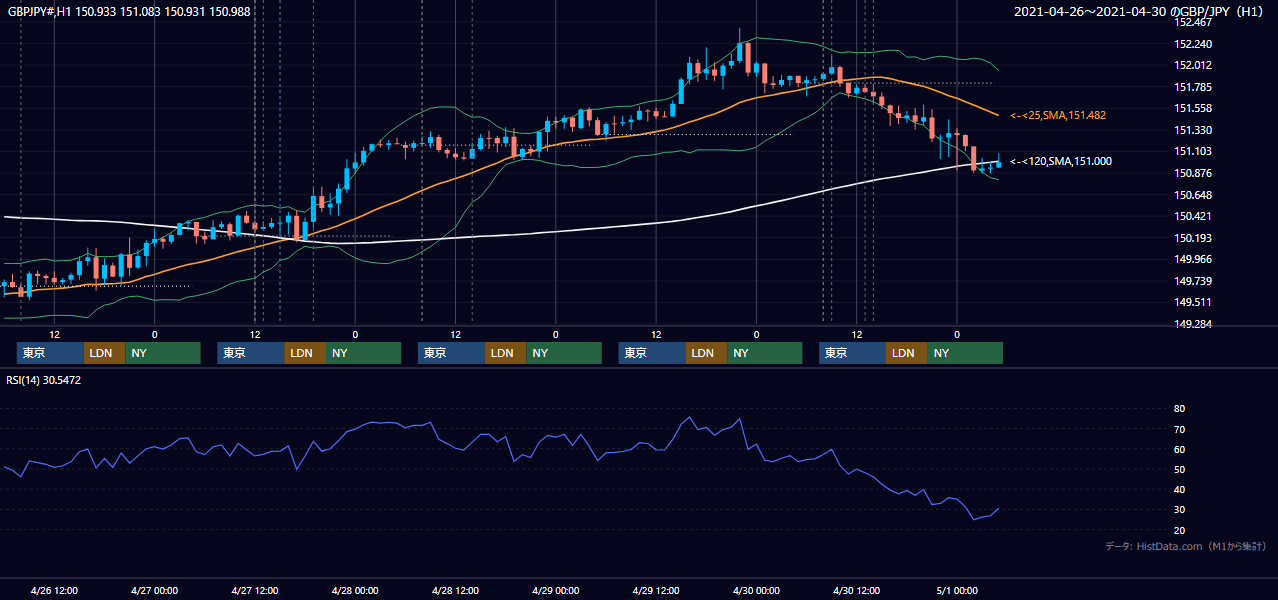Select the 120 SMA 151.000 label
Image resolution: width=1278 pixels, height=600 pixels.
point(1061,161)
